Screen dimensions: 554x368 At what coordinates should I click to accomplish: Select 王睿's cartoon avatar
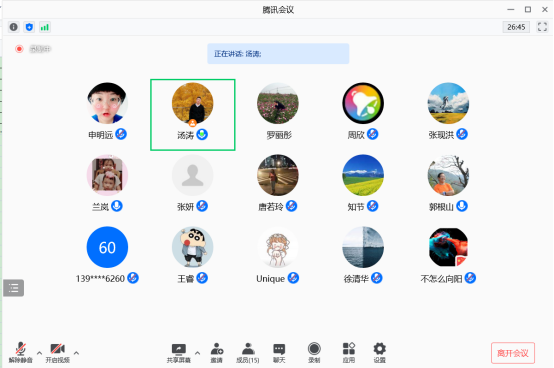tap(193, 247)
